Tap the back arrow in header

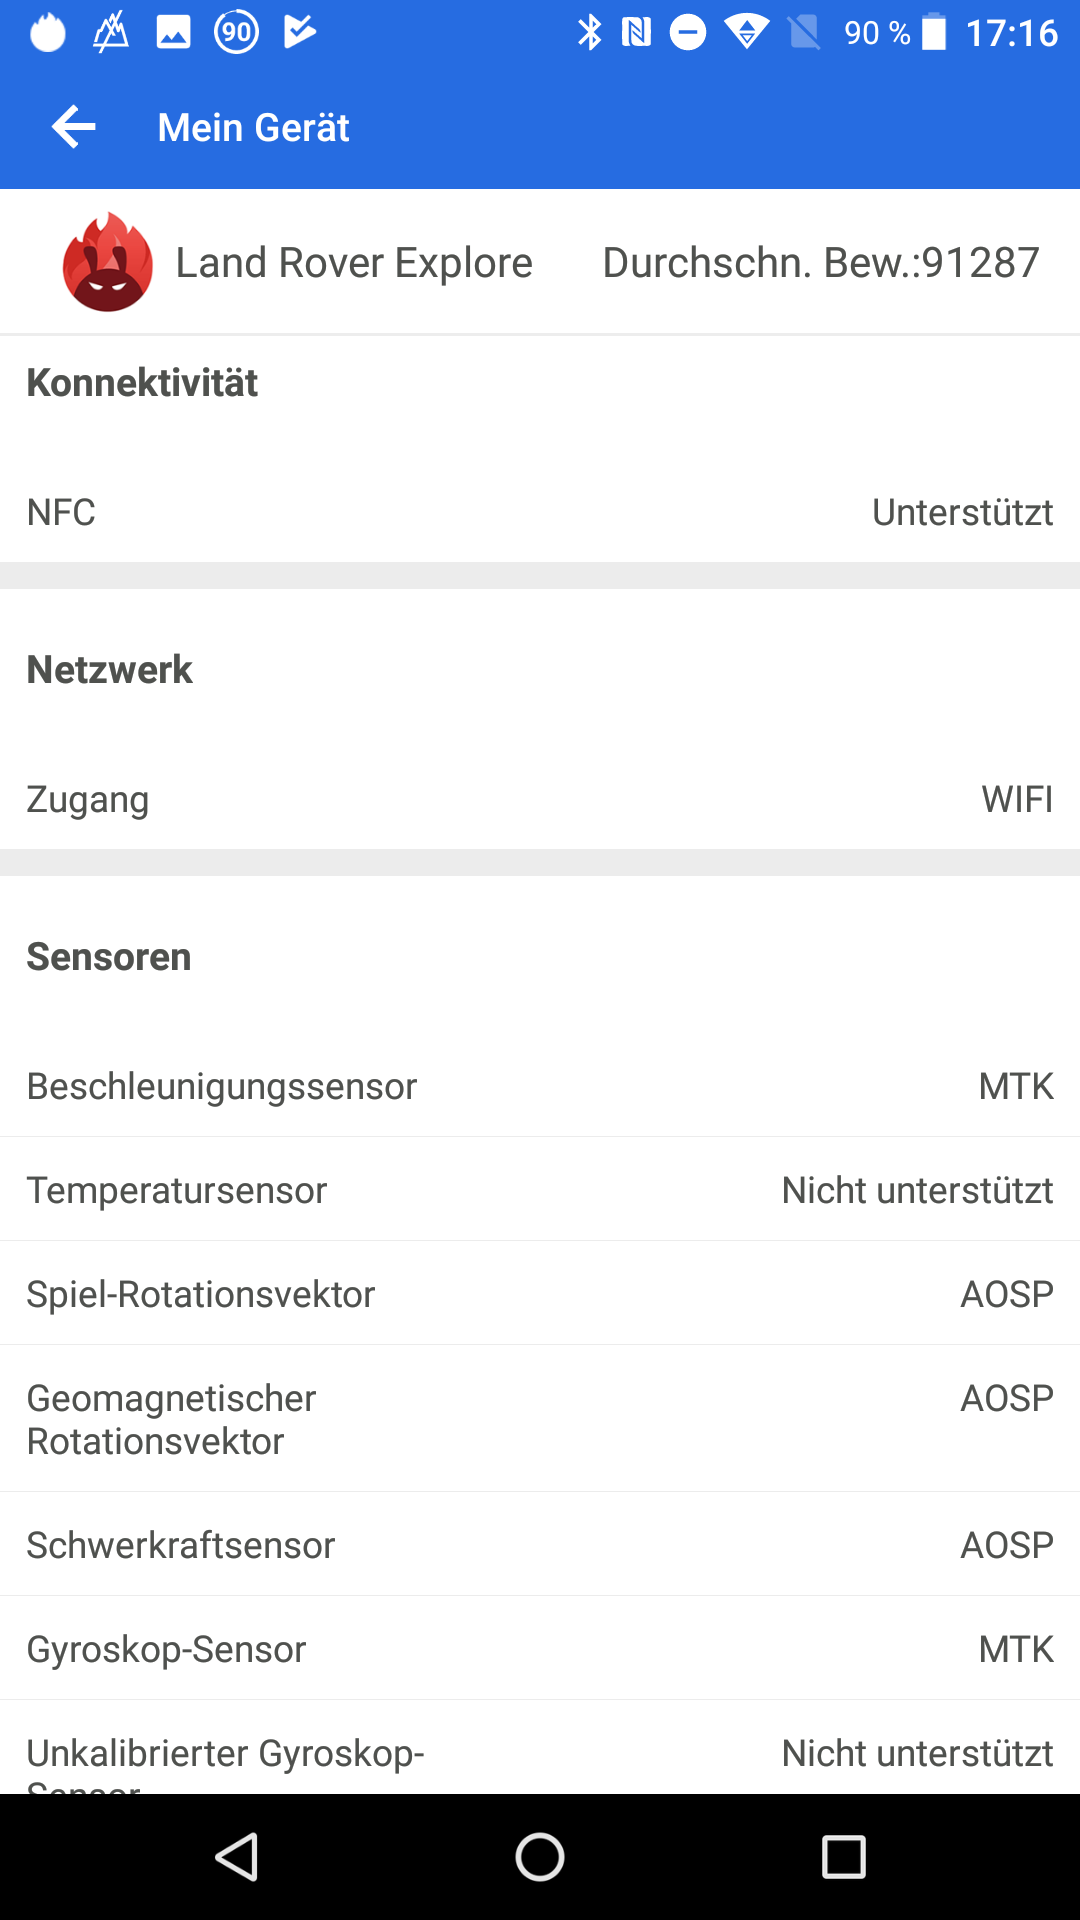[74, 127]
